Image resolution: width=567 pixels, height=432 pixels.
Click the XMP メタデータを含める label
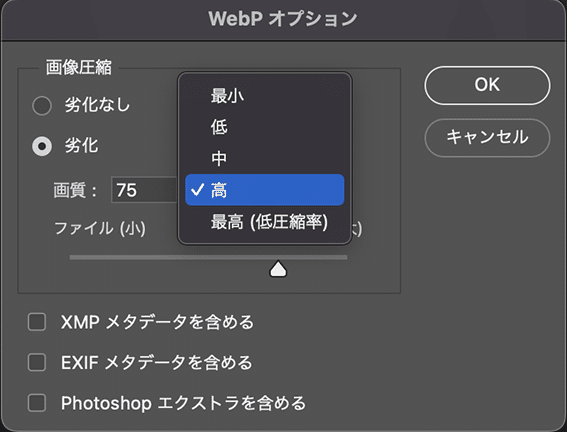[157, 322]
